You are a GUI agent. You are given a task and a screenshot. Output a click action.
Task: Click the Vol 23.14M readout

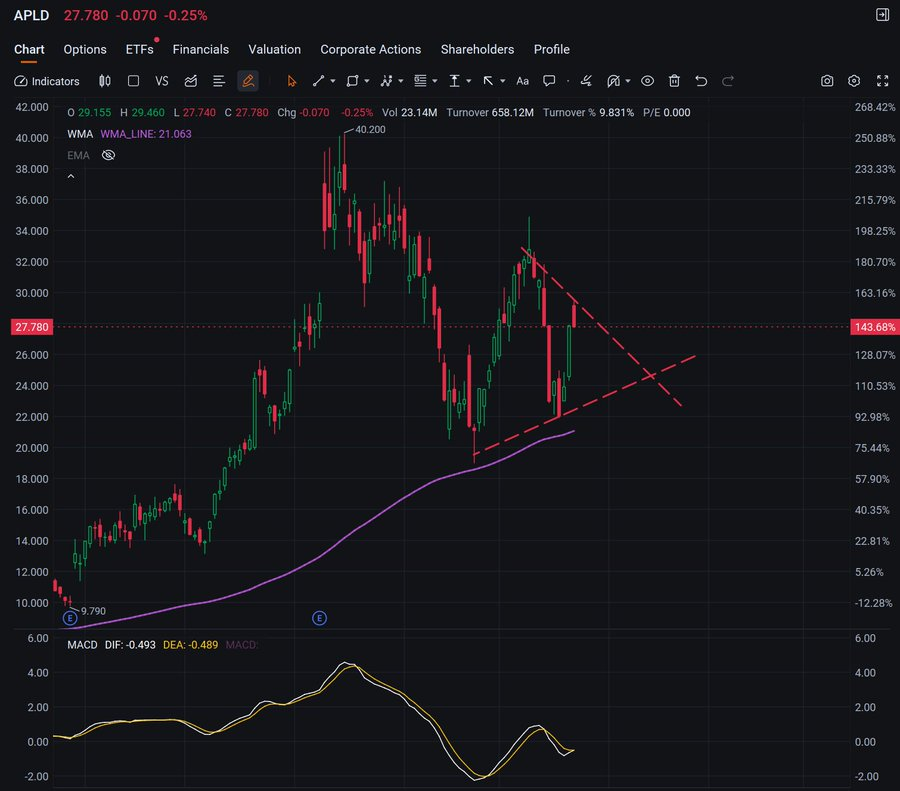410,113
